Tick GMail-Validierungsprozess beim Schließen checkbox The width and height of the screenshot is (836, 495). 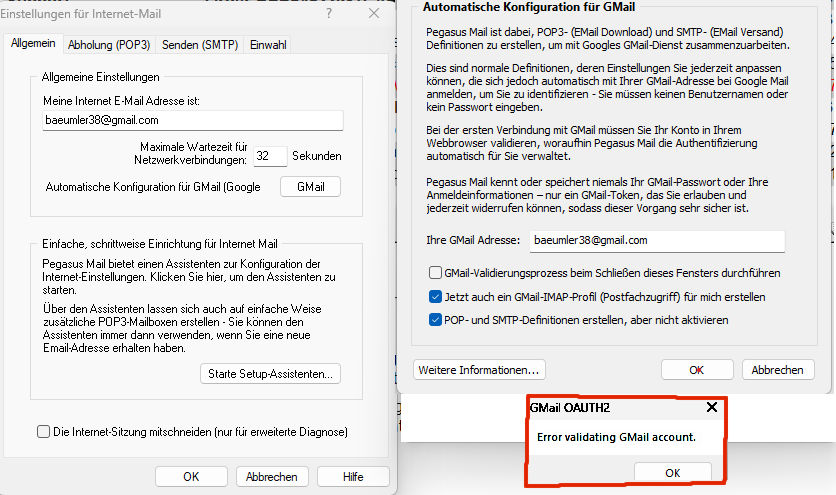coord(435,273)
